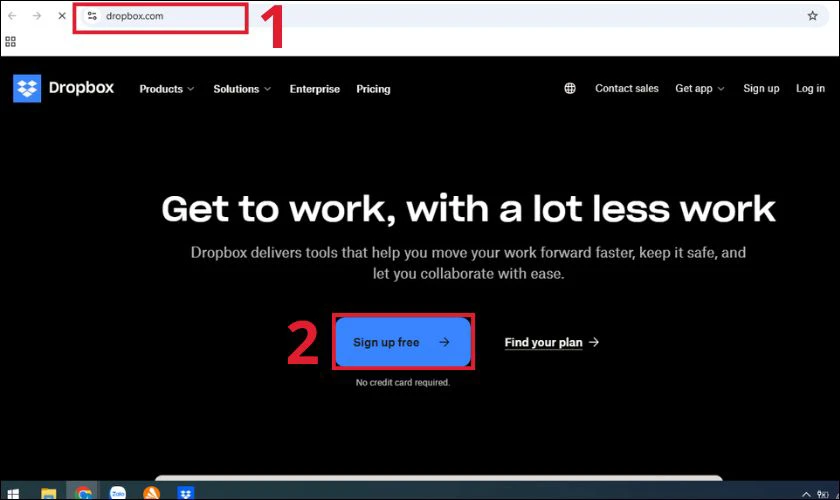Follow the Find your plan link
This screenshot has width=840, height=500.
point(551,342)
